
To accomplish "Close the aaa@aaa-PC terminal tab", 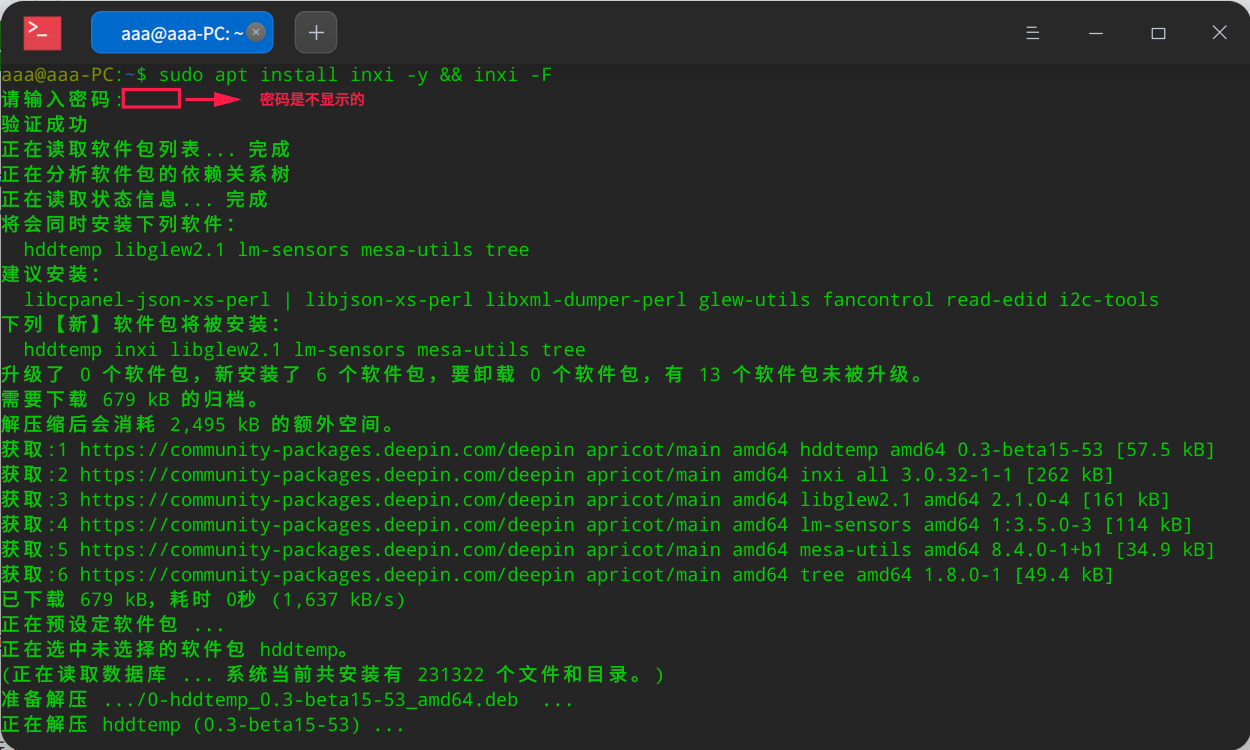I will (x=256, y=31).
